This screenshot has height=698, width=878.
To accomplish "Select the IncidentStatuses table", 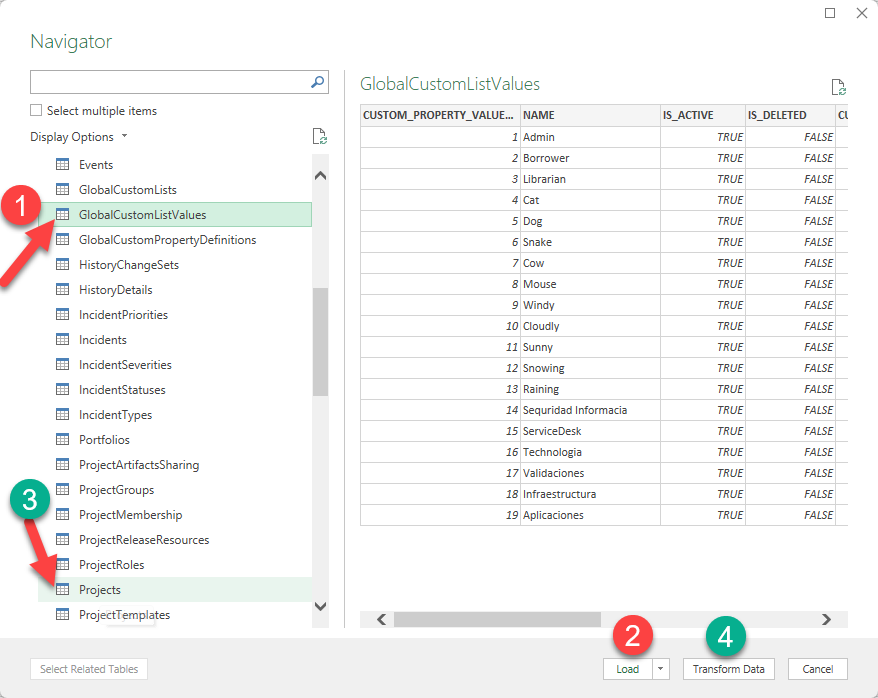I will [x=122, y=390].
